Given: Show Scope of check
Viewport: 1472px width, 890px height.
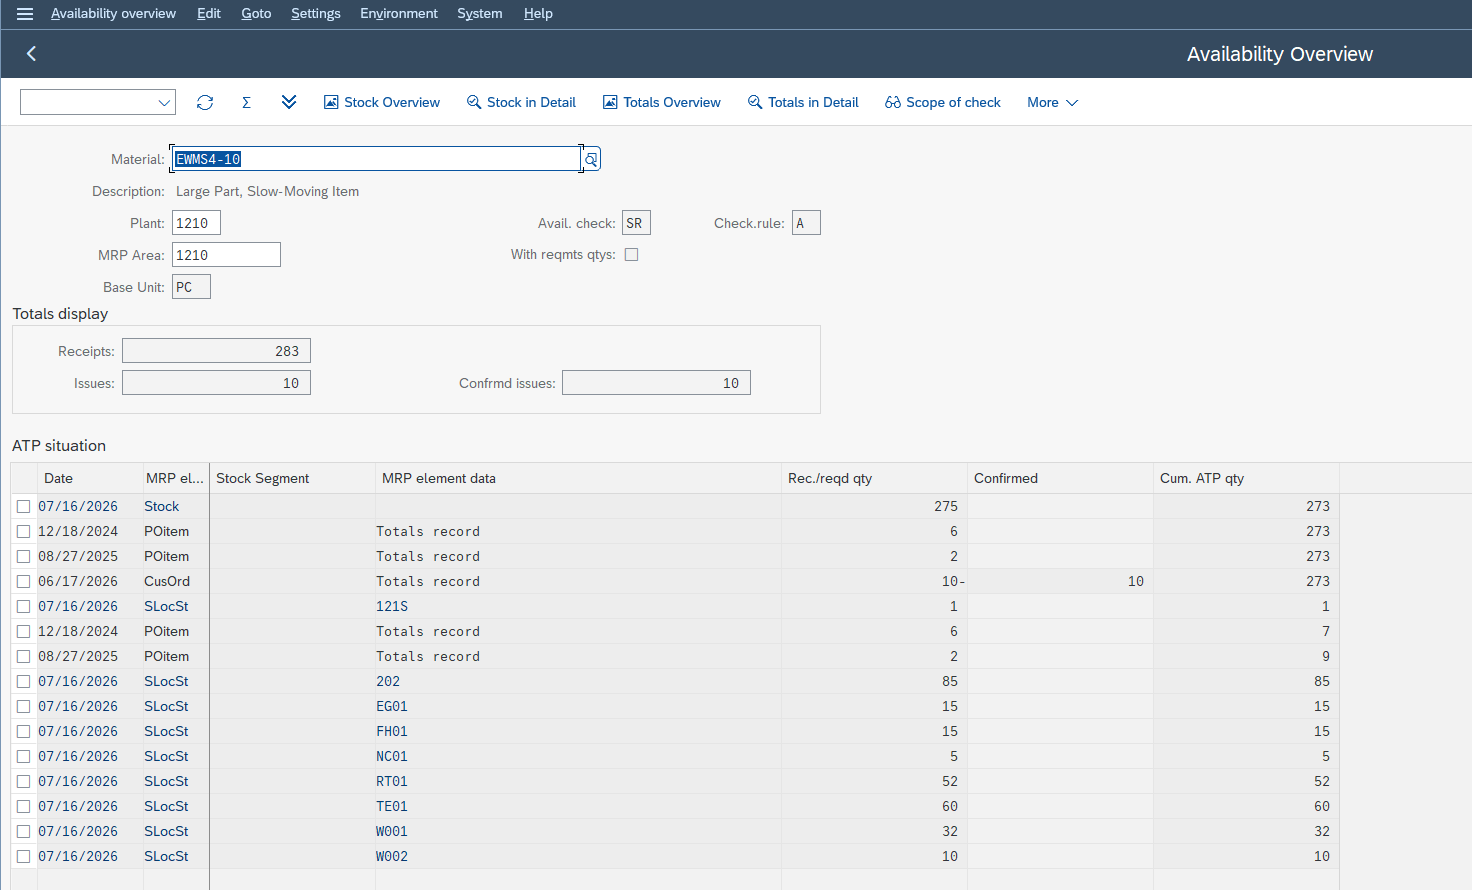Looking at the screenshot, I should click(x=943, y=102).
